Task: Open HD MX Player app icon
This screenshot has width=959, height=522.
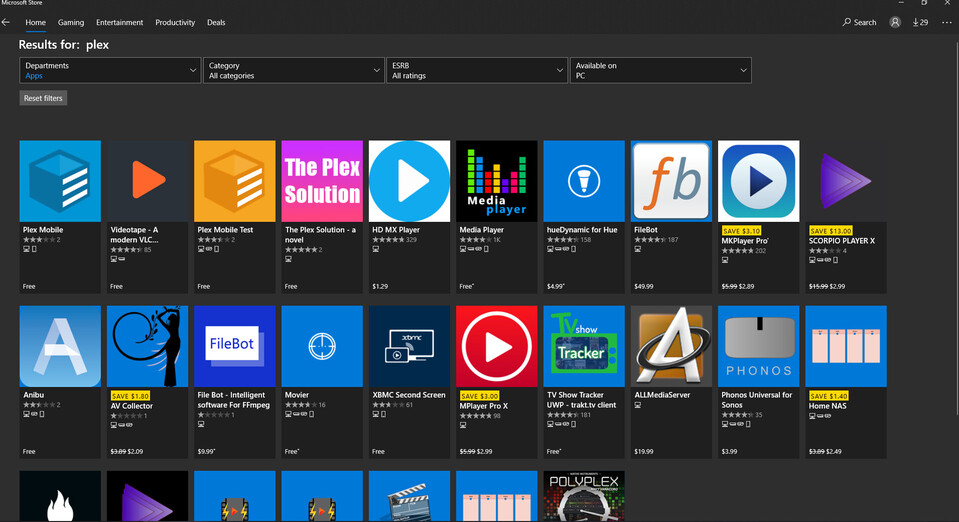Action: (409, 181)
